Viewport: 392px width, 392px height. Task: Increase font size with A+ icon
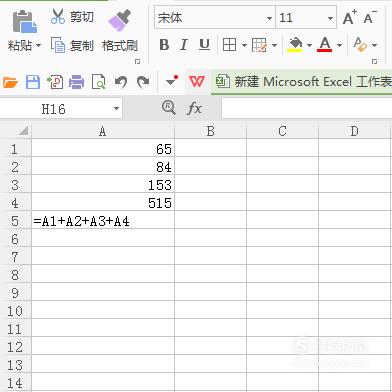tap(350, 17)
